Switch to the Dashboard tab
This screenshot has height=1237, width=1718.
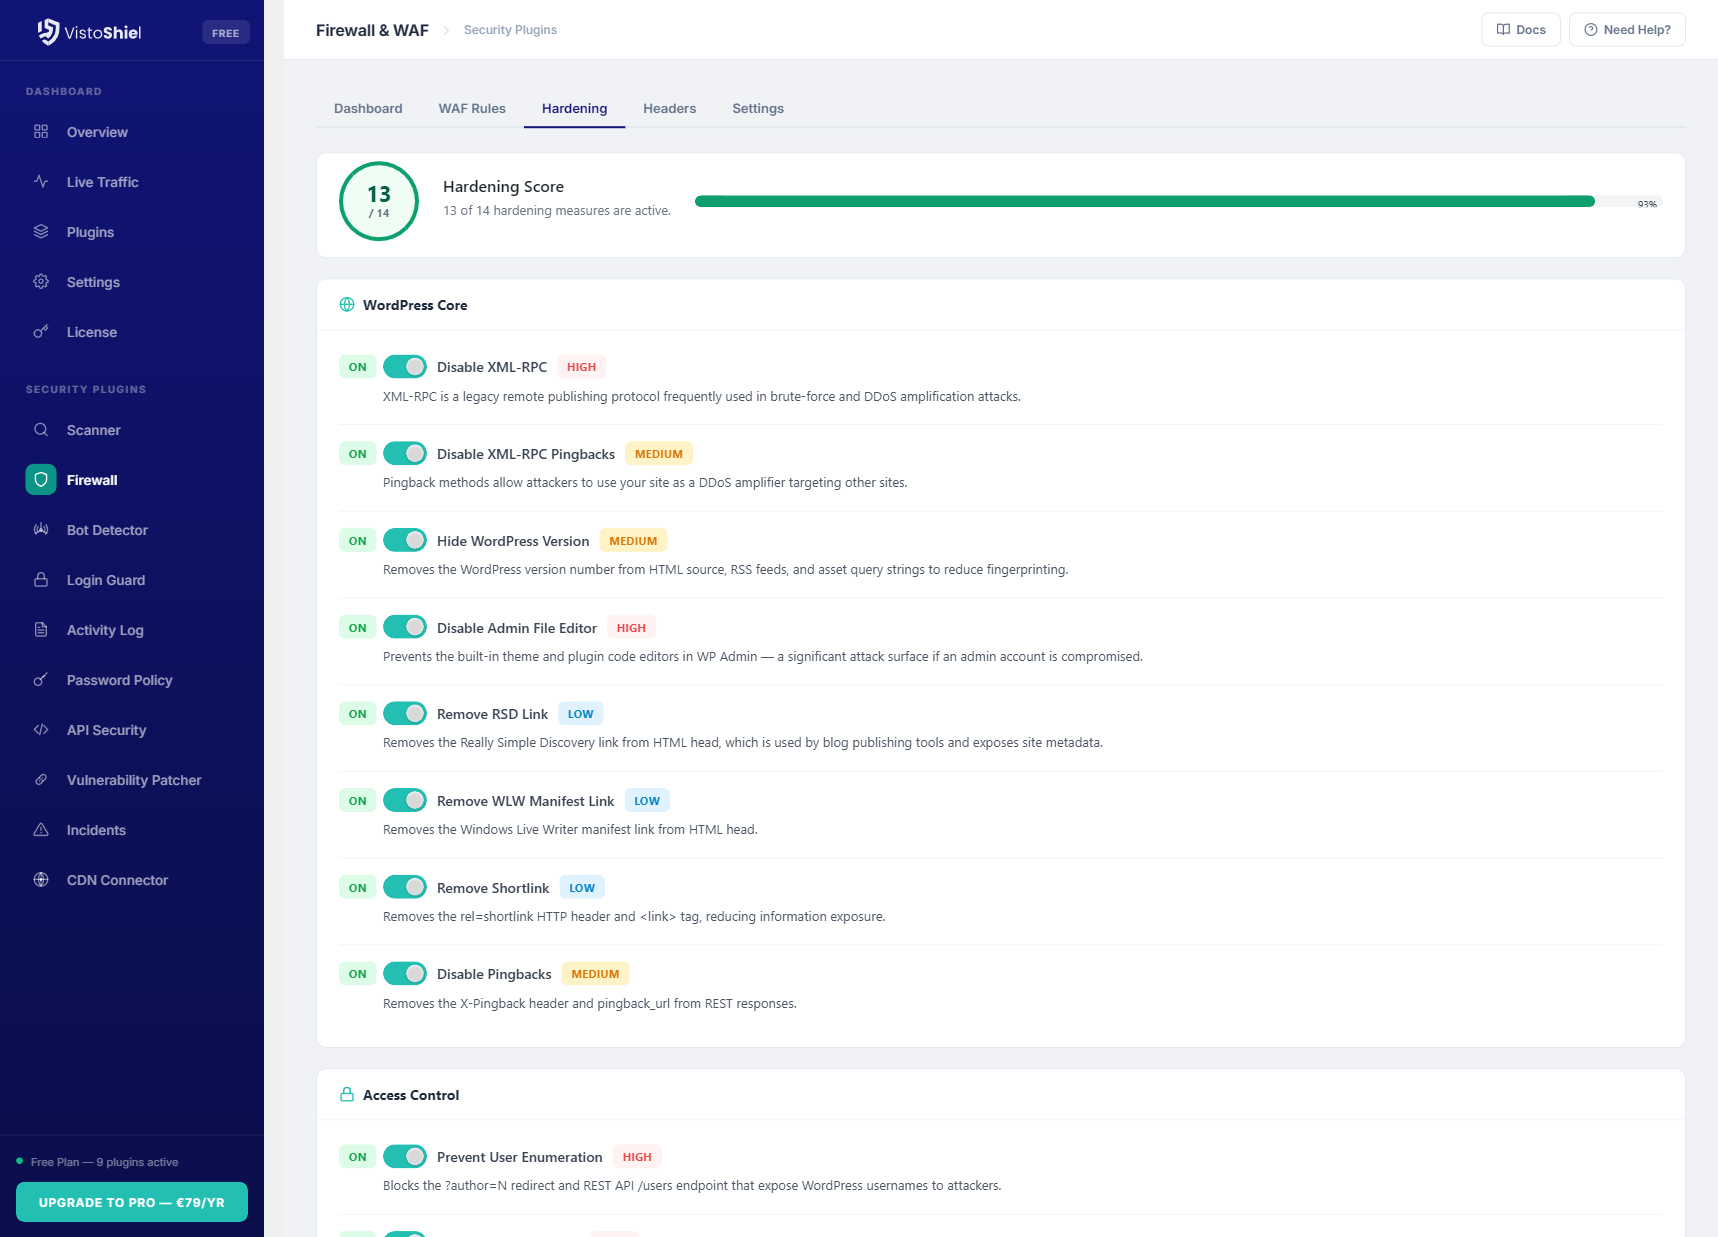tap(368, 108)
